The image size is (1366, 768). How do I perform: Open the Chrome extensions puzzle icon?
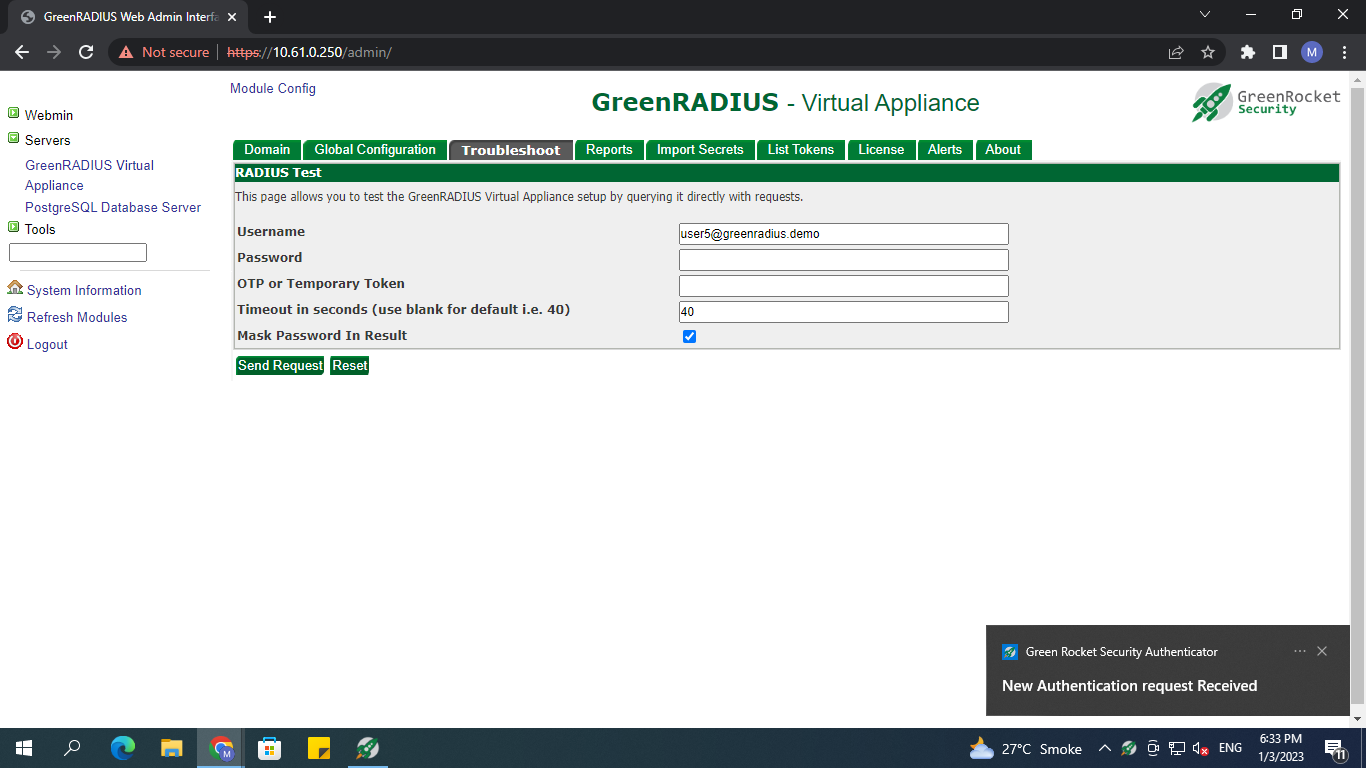[x=1248, y=52]
